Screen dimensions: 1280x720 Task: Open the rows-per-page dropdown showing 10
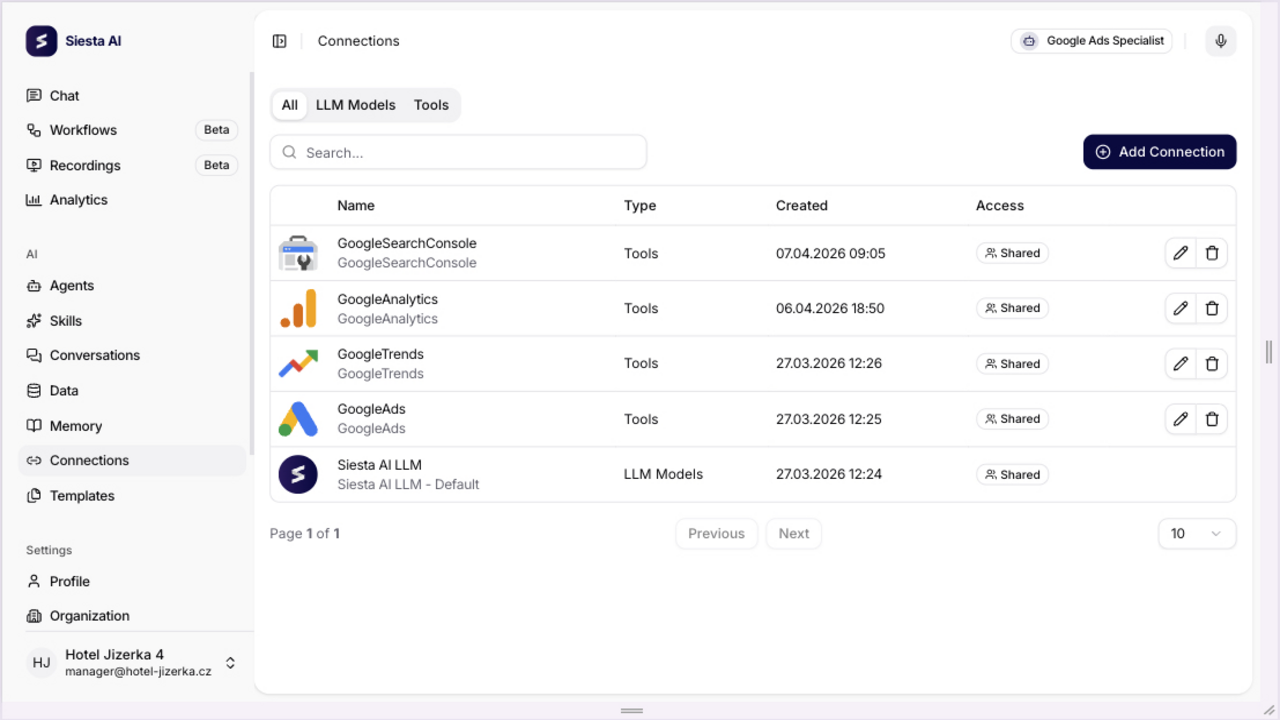pyautogui.click(x=1197, y=533)
